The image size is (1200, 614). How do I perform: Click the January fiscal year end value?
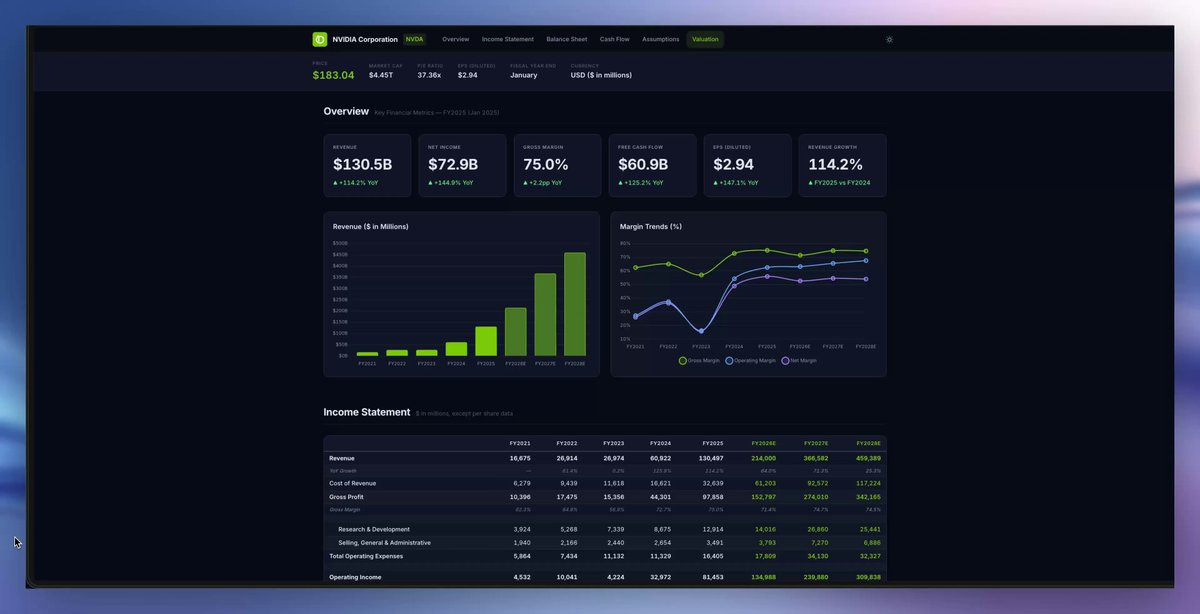pyautogui.click(x=524, y=75)
